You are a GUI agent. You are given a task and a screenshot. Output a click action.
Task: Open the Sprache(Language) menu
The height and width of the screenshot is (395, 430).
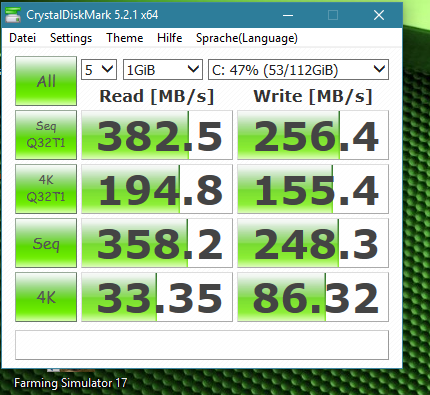pyautogui.click(x=247, y=38)
